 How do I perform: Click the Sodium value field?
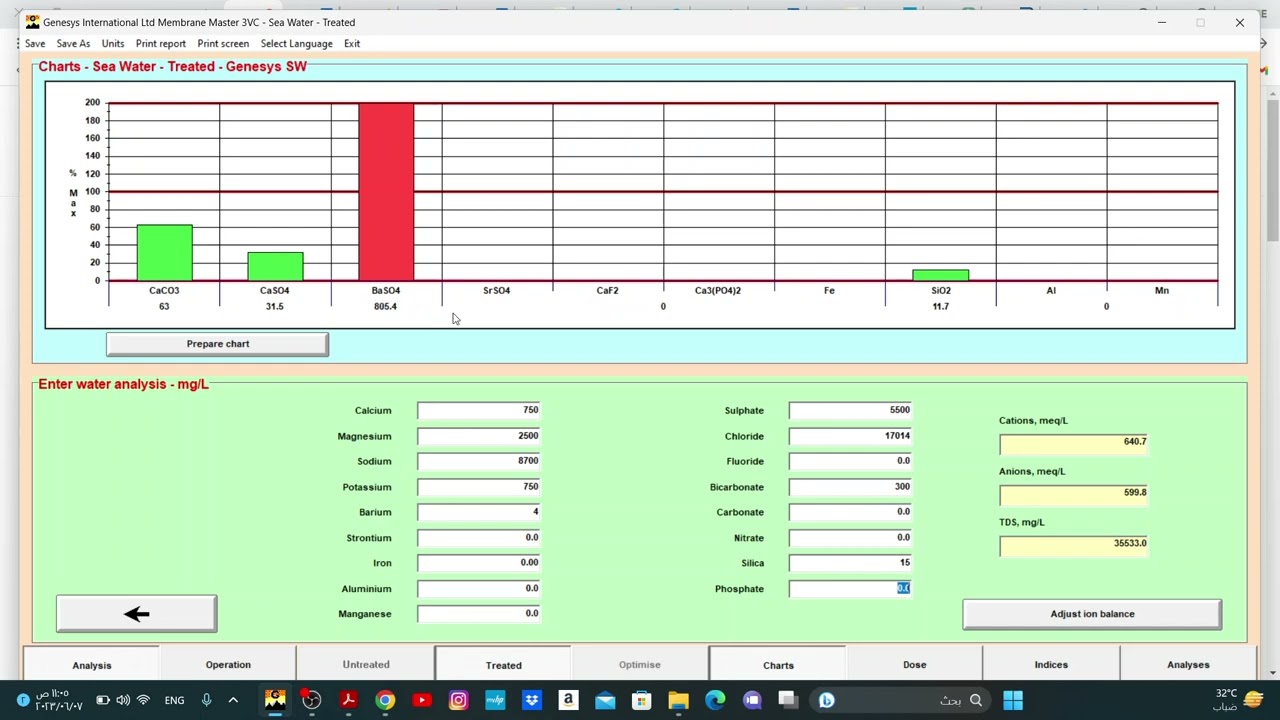(x=479, y=461)
